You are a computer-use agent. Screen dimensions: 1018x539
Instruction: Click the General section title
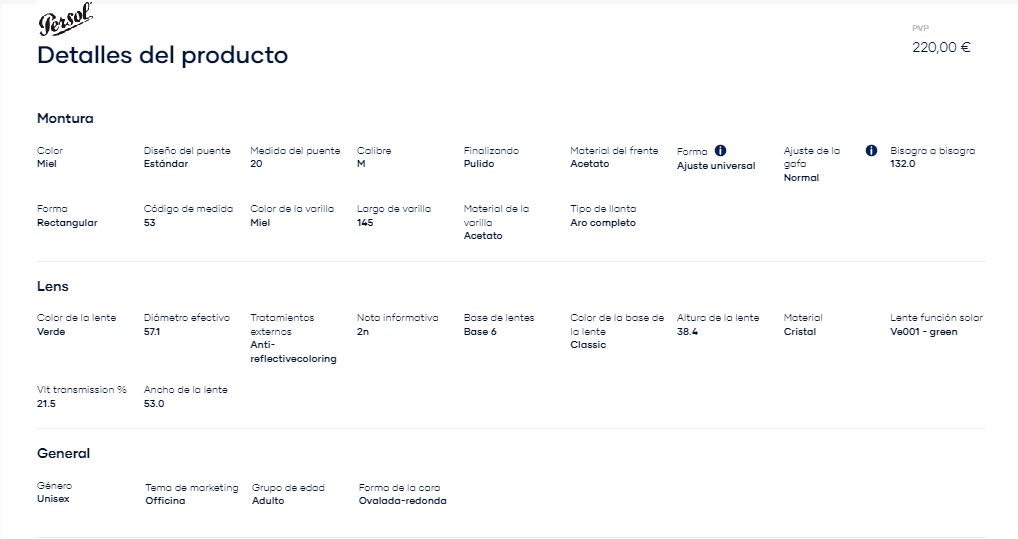coord(64,453)
